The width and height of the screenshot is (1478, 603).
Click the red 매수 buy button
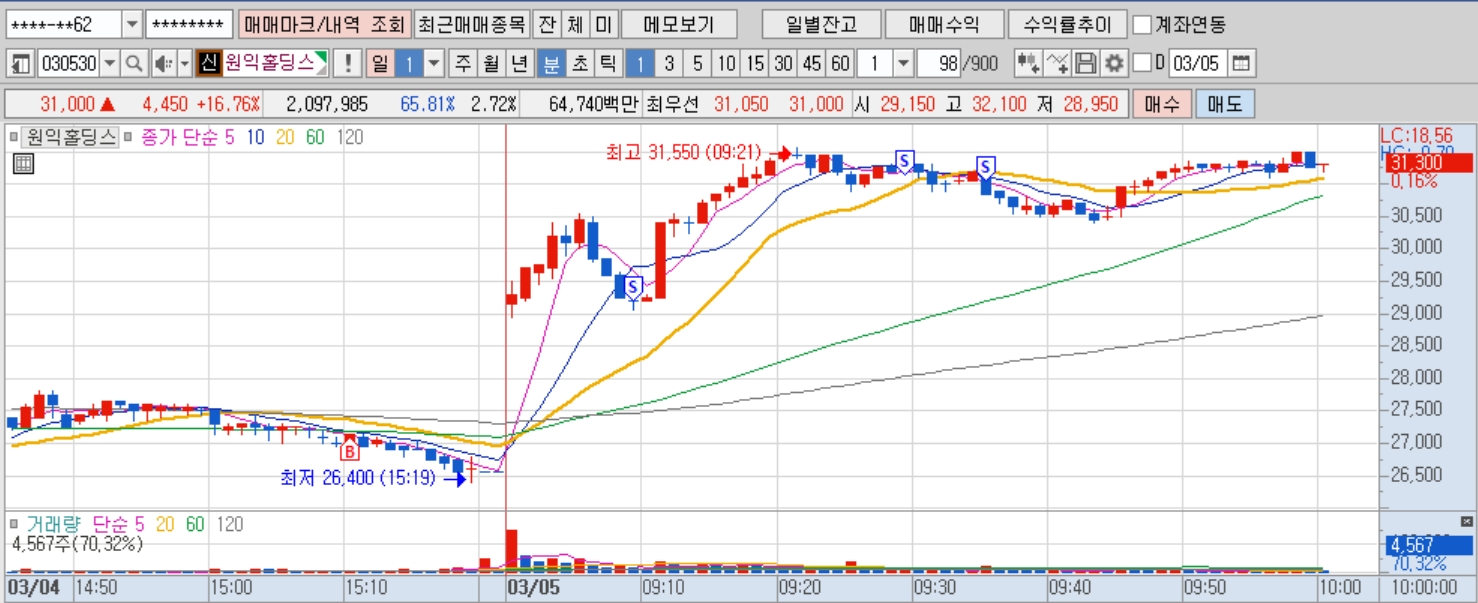pos(1161,104)
